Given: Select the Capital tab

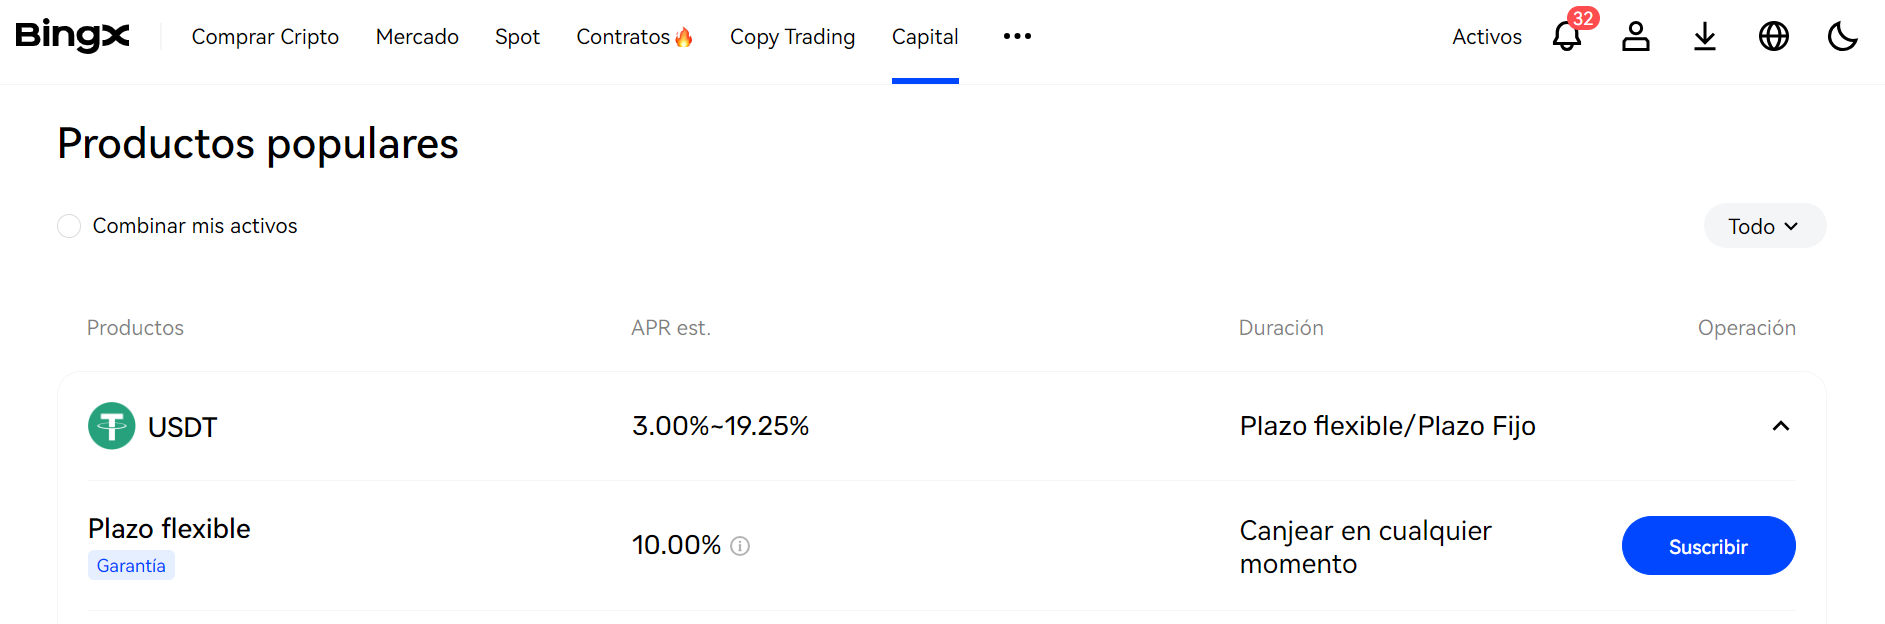Looking at the screenshot, I should pyautogui.click(x=925, y=37).
